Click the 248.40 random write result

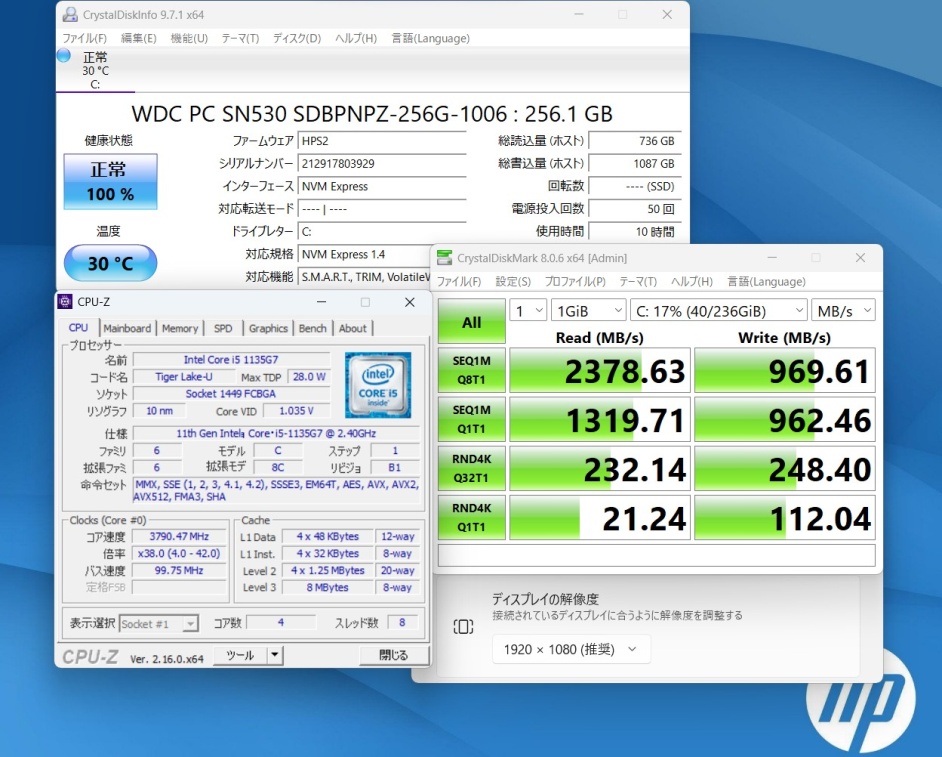click(x=785, y=469)
